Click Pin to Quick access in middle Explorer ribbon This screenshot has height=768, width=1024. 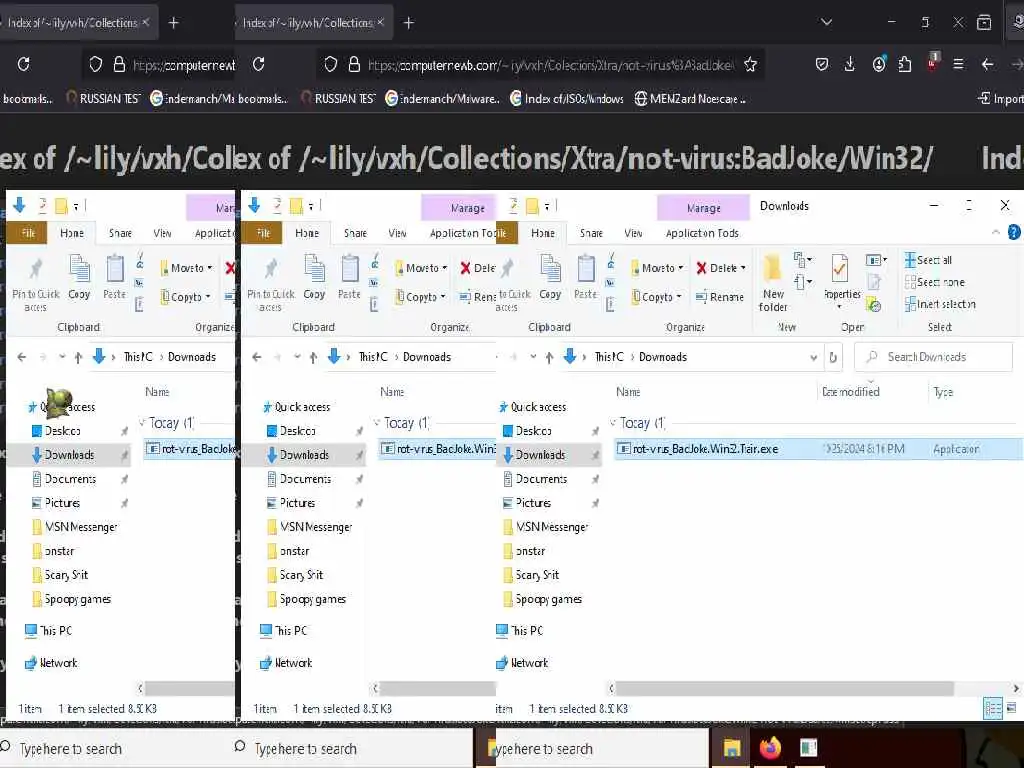[x=270, y=284]
